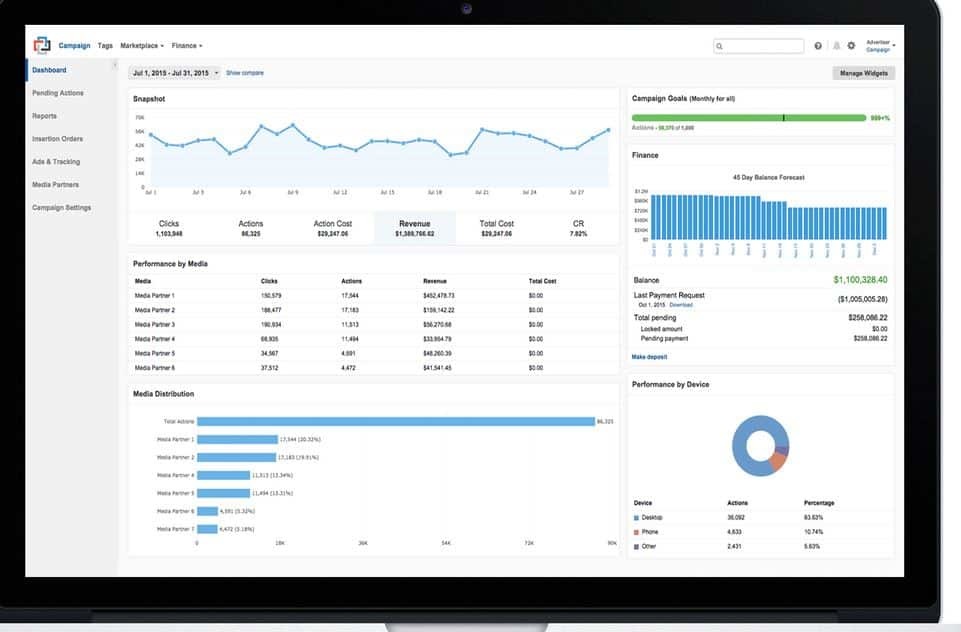Select the Clicks metric tile
The width and height of the screenshot is (961, 632).
pos(168,228)
